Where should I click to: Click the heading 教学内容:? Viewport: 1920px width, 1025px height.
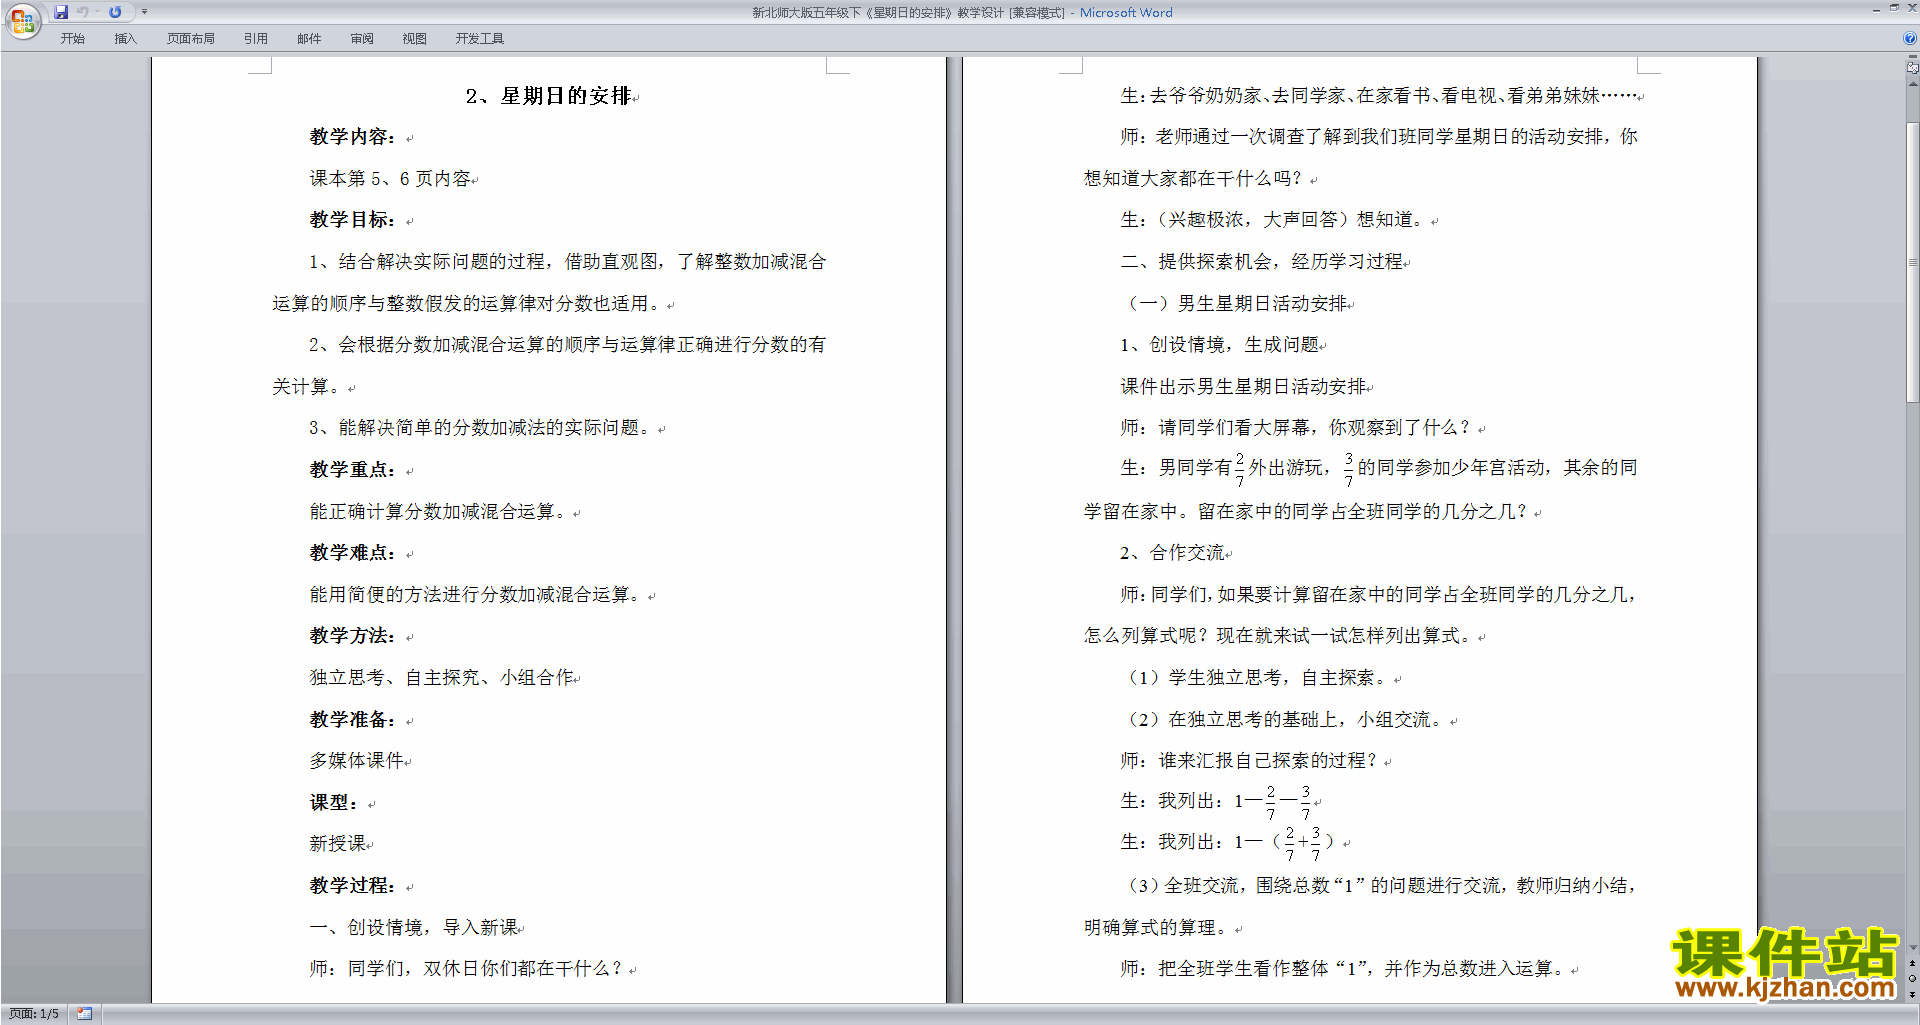pyautogui.click(x=353, y=137)
